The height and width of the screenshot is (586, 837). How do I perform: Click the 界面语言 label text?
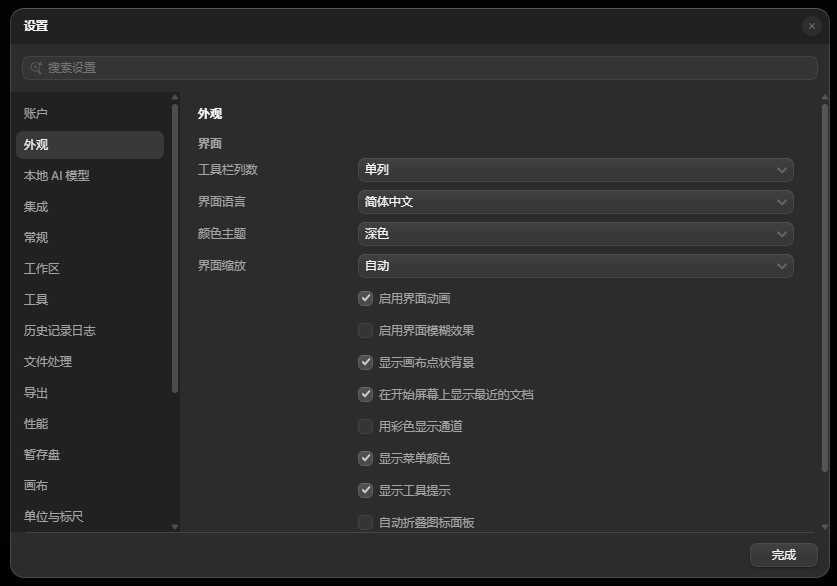tap(222, 202)
